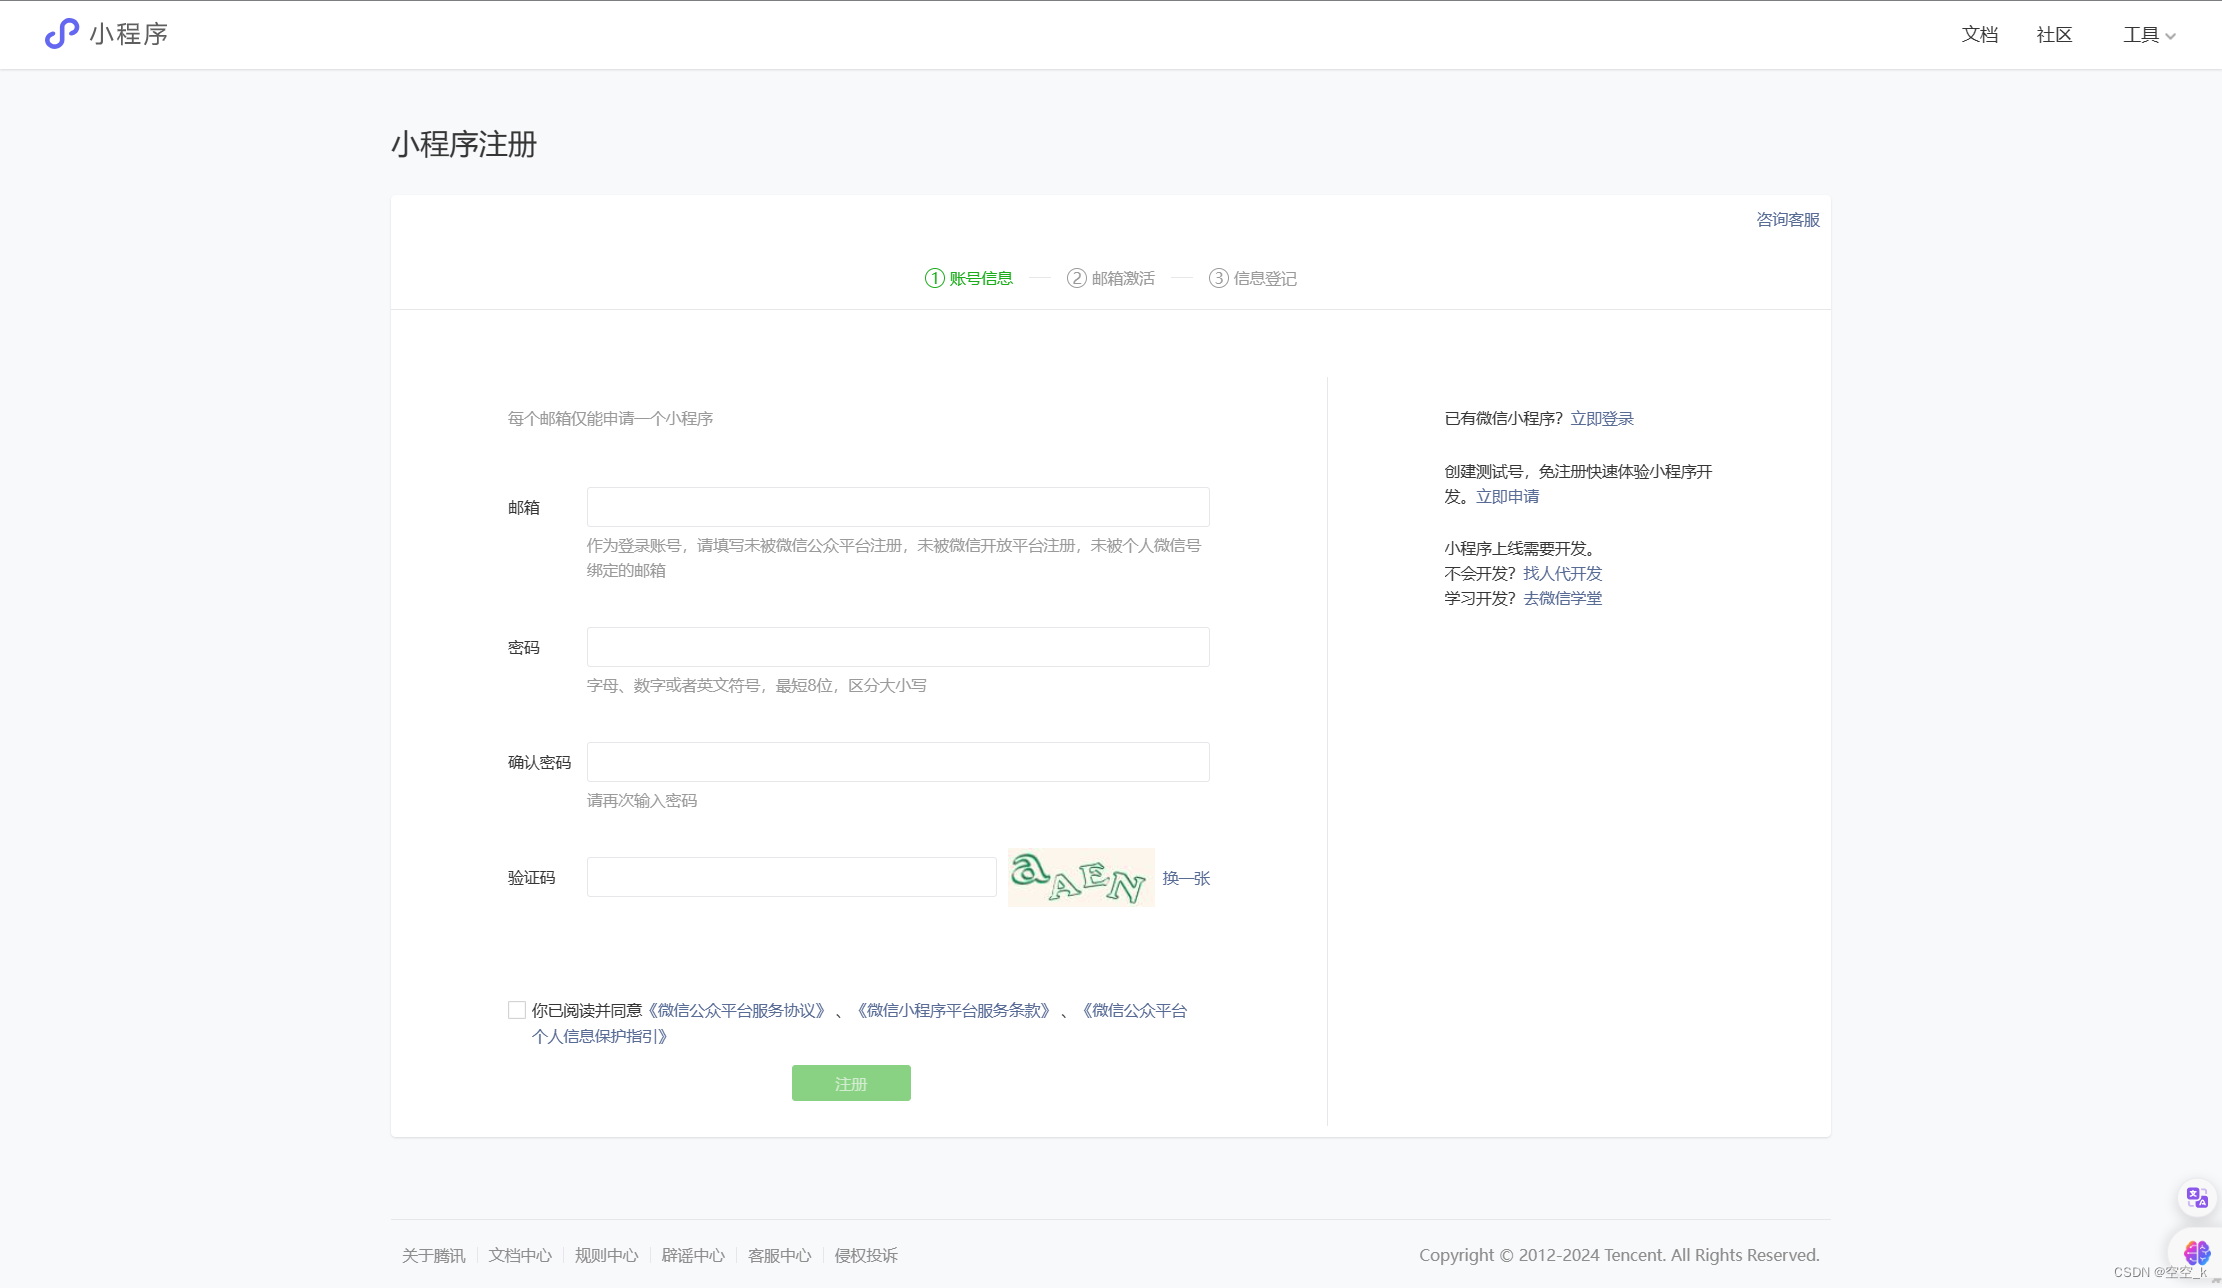
Task: Click the captcha image AAEN
Action: click(1081, 877)
